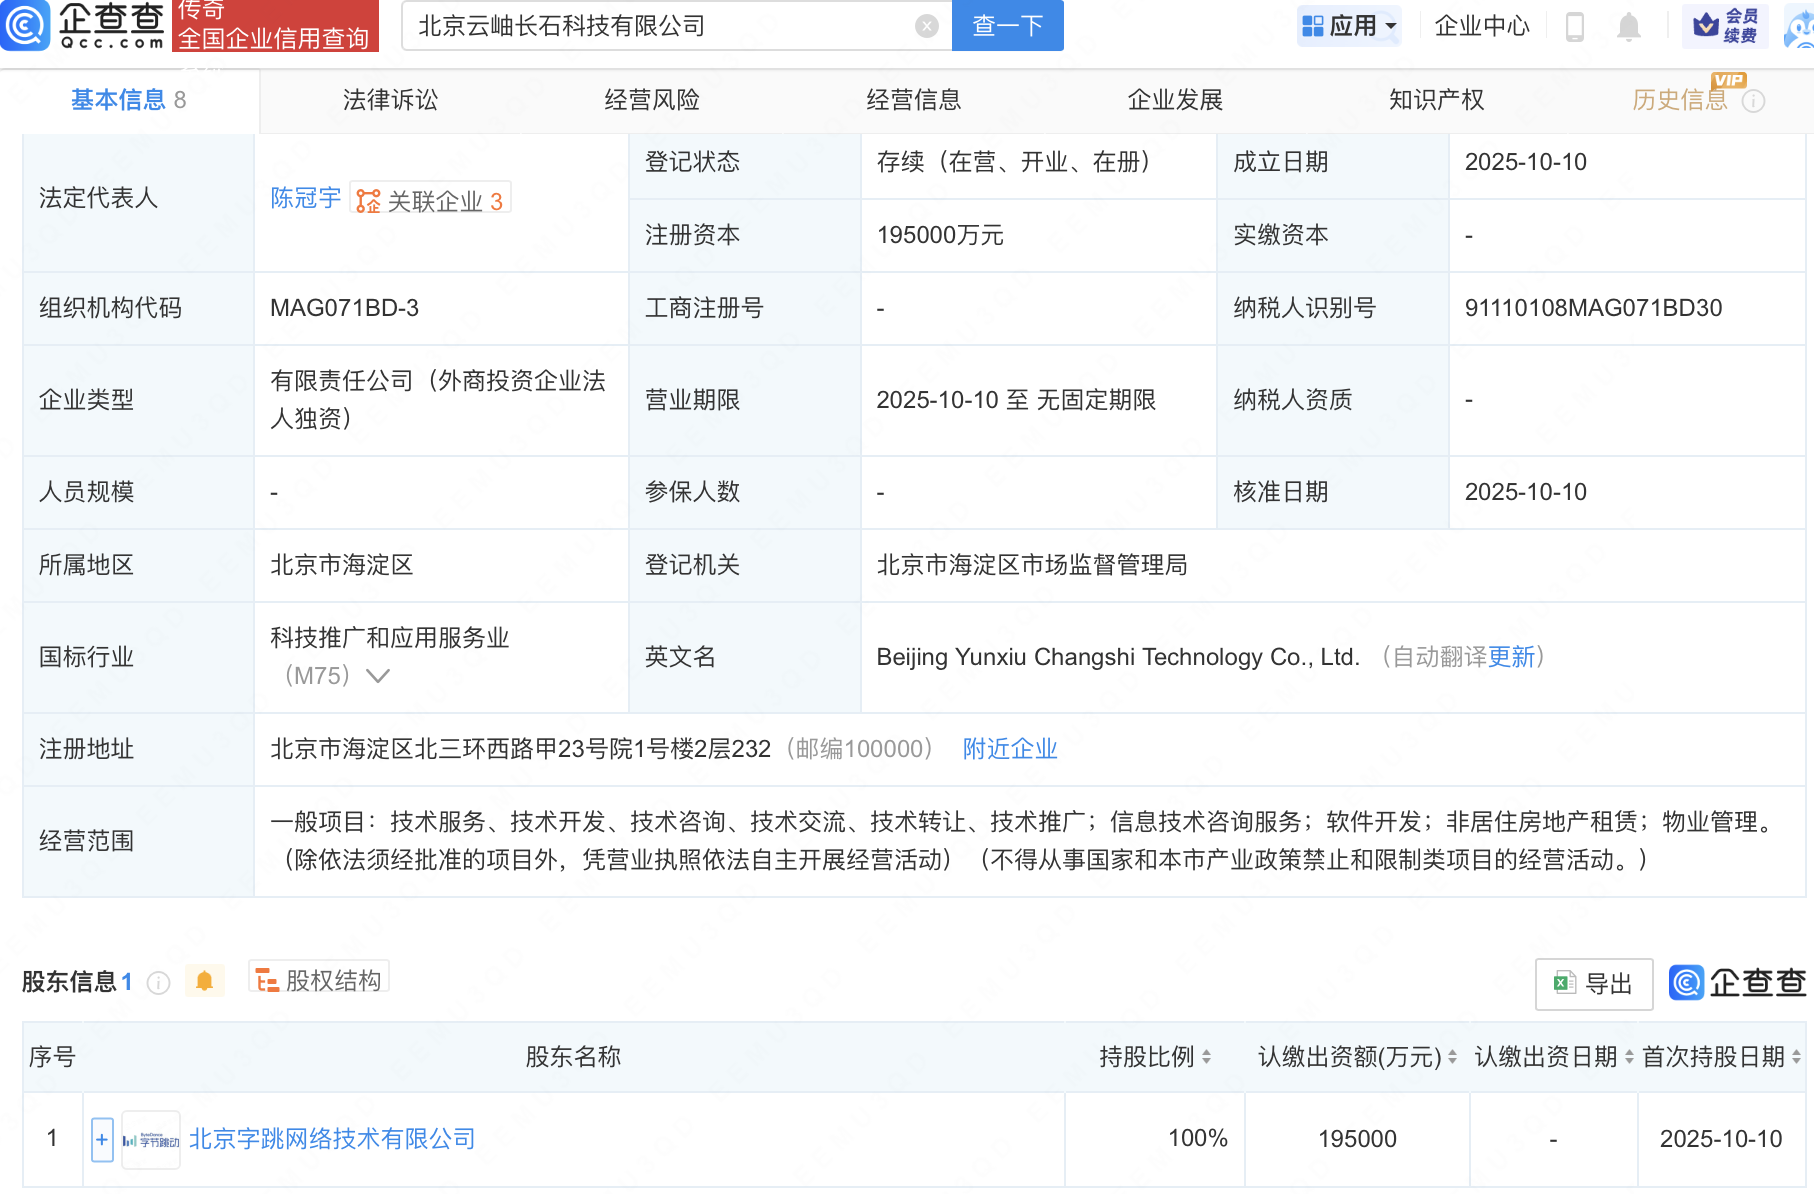Open notifications bell in header
The height and width of the screenshot is (1194, 1814).
1628,26
